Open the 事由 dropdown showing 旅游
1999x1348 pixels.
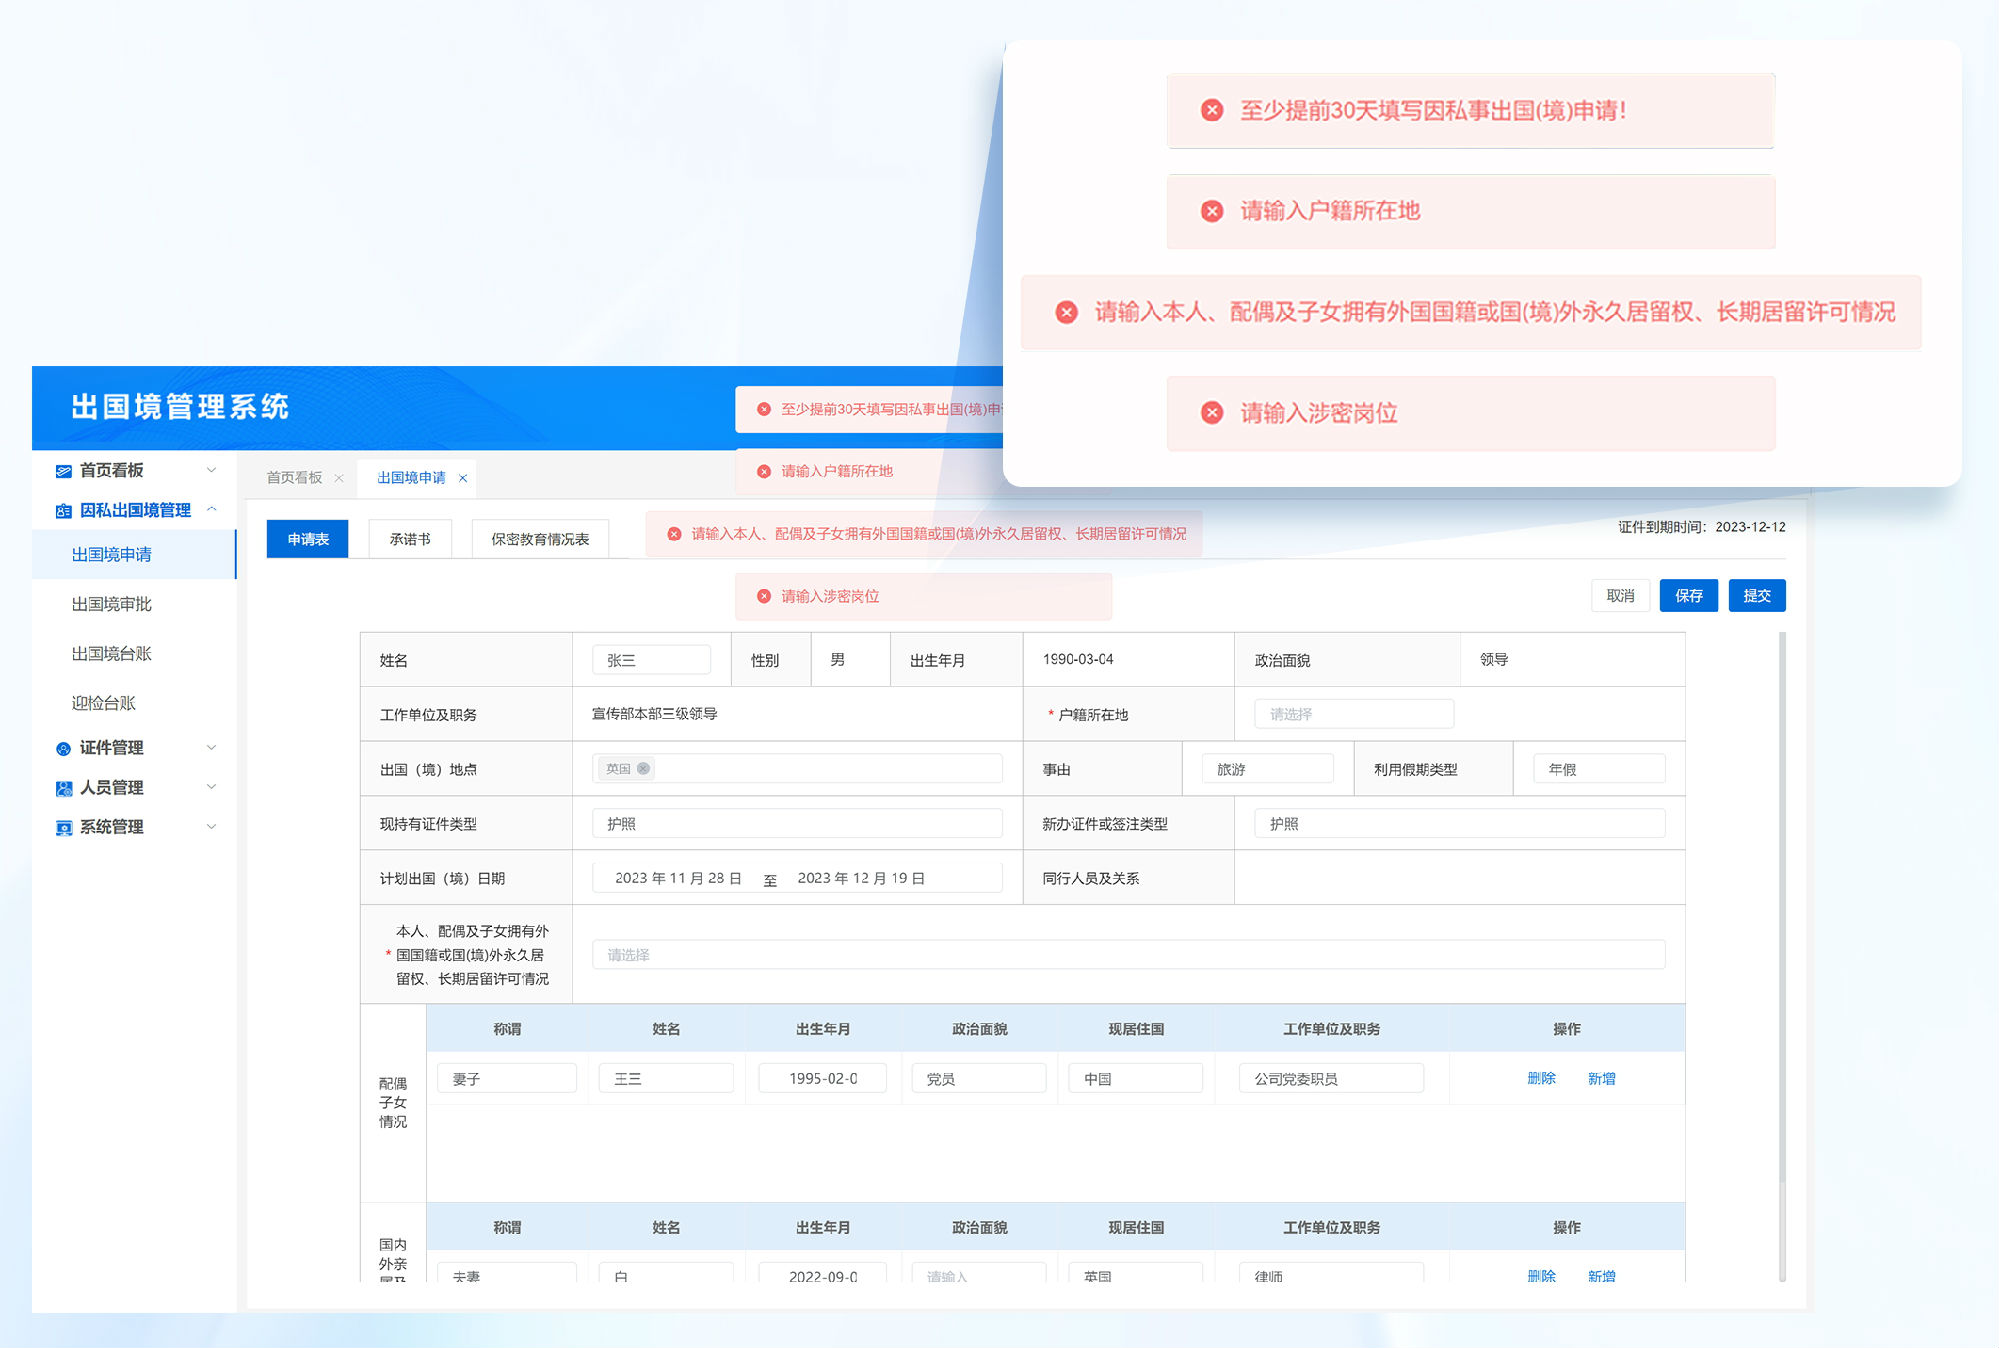[x=1267, y=769]
